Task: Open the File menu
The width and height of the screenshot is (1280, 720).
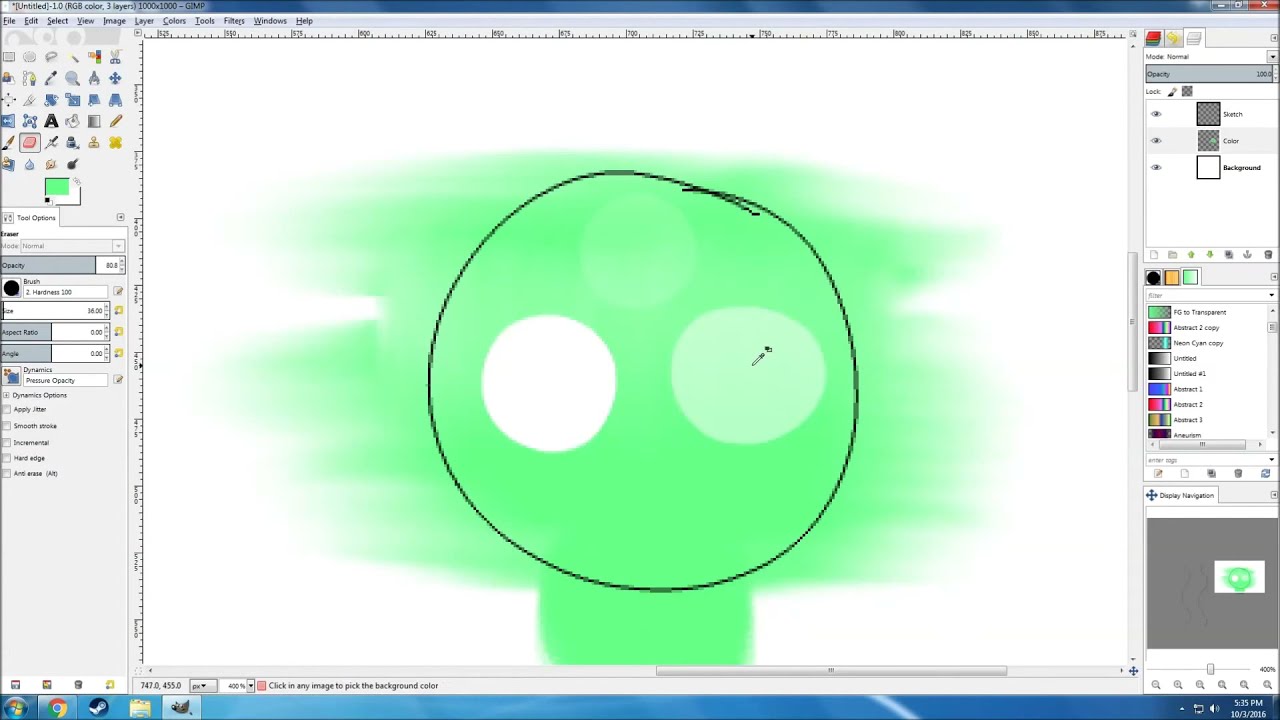Action: [8, 21]
